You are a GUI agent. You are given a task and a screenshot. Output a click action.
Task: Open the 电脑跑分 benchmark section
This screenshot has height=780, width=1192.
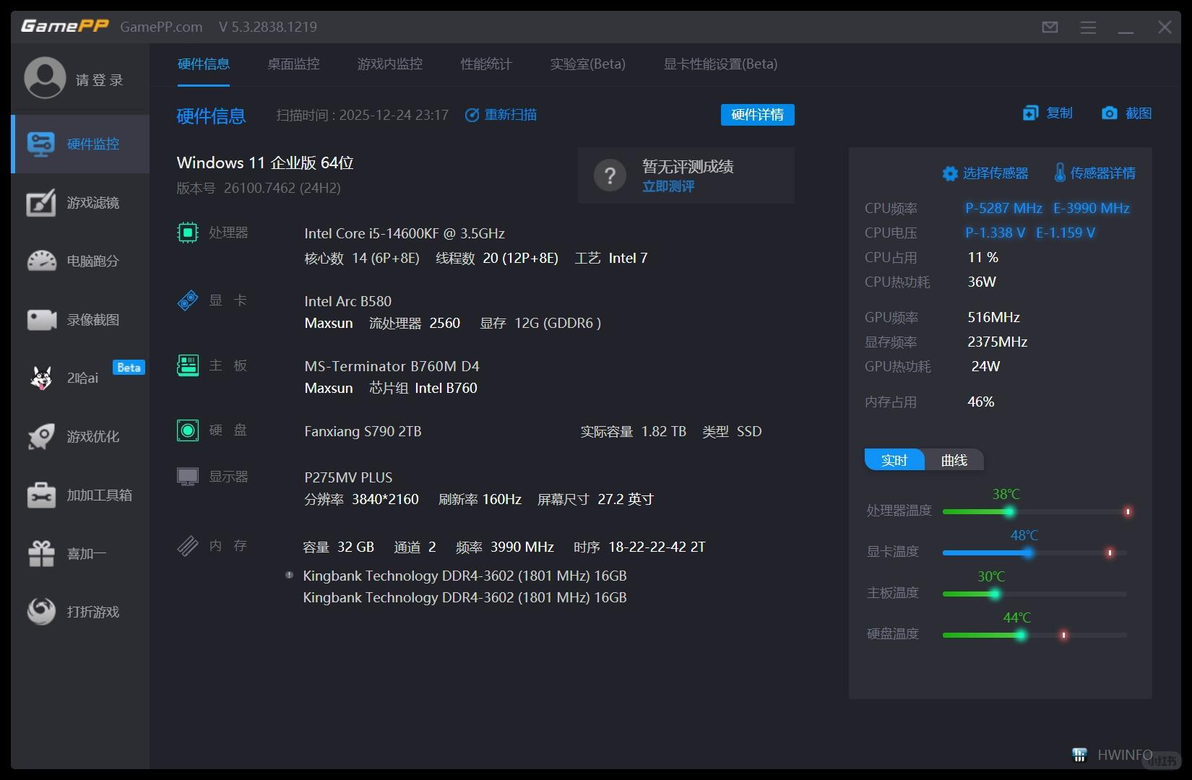click(81, 261)
